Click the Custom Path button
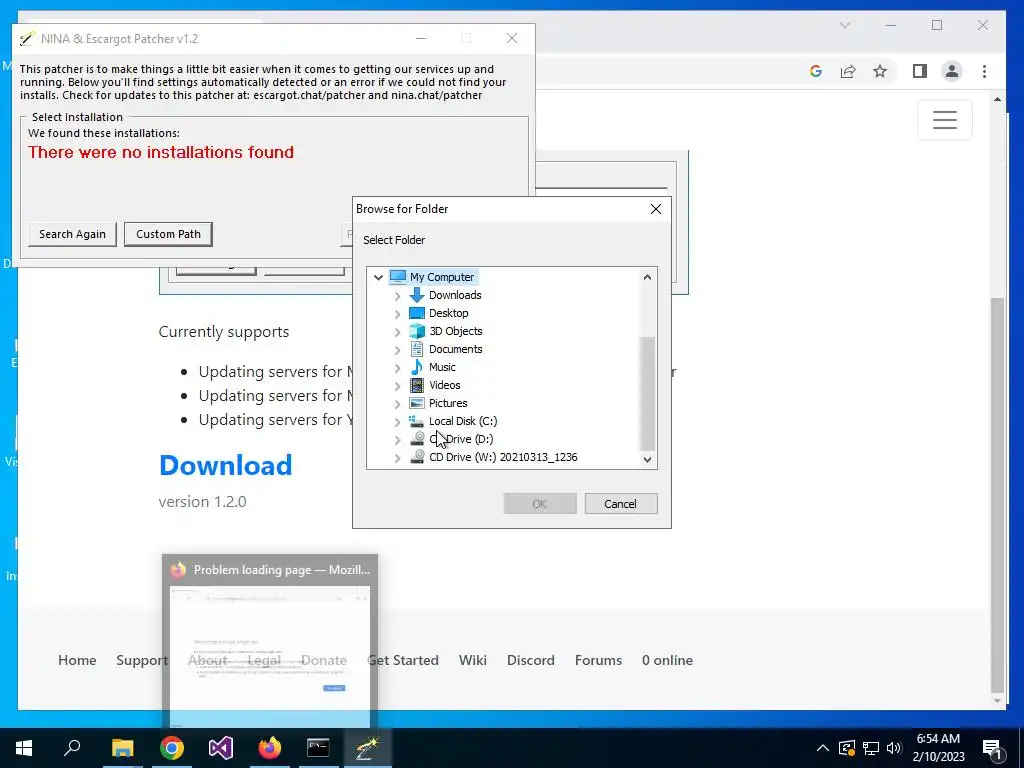 [168, 234]
